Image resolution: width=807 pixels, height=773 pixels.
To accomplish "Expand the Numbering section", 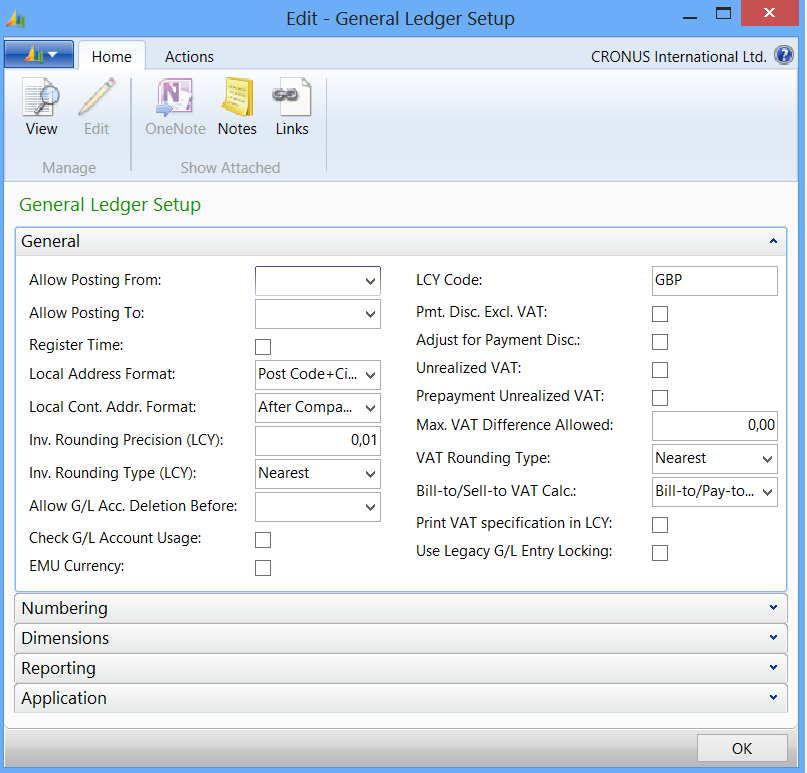I will (x=401, y=608).
